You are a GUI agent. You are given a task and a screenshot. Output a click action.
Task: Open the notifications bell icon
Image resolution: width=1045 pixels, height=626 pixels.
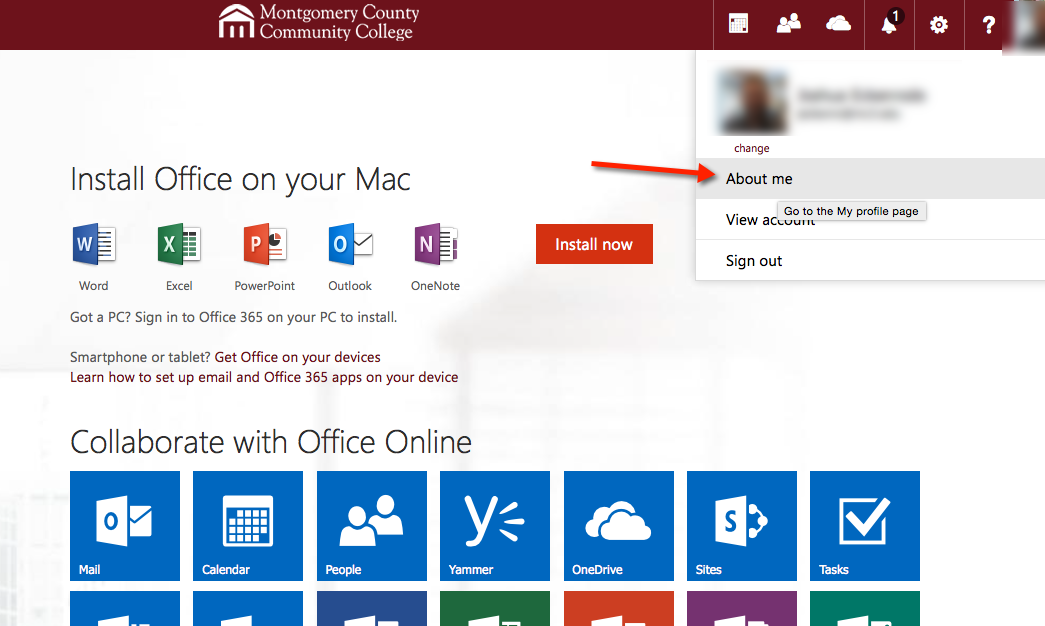(890, 25)
